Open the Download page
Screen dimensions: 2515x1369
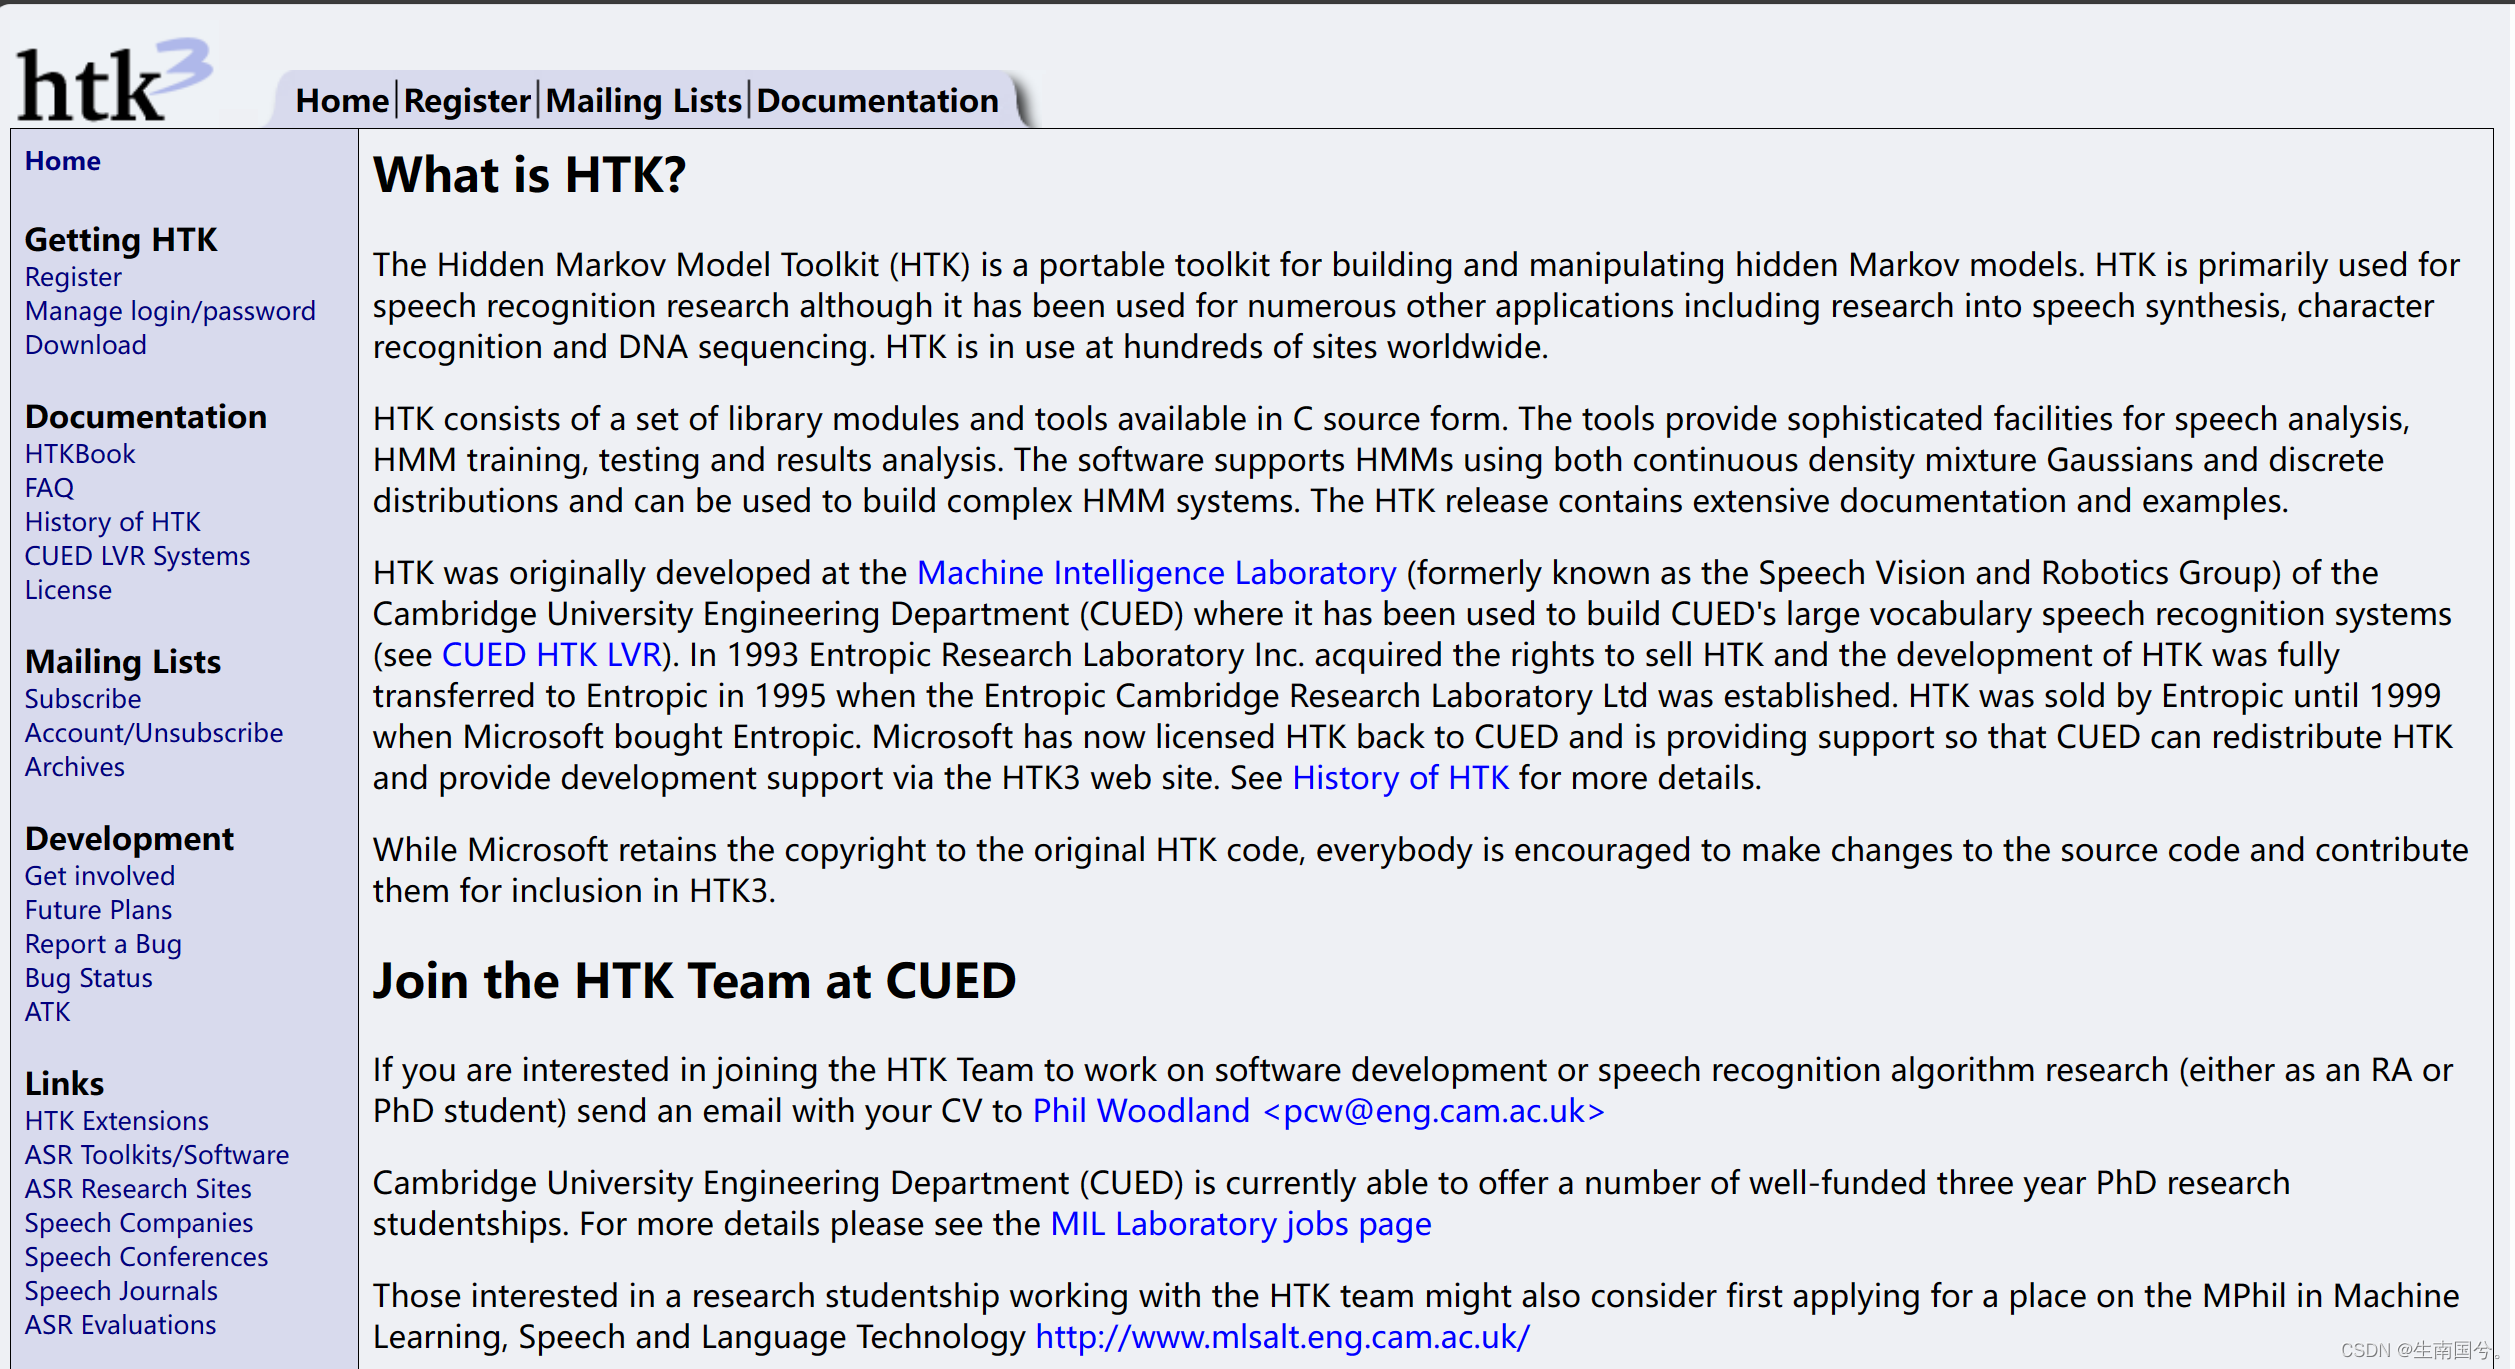tap(85, 345)
